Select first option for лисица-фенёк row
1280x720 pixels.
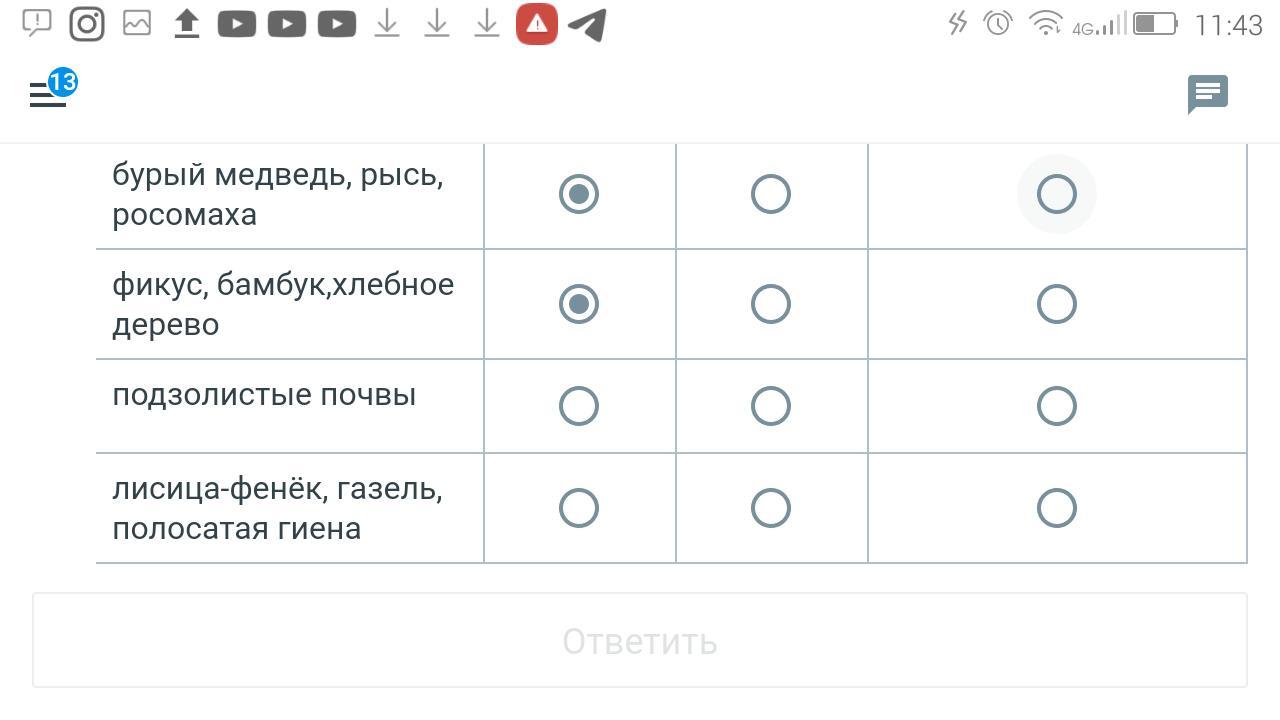coord(579,508)
